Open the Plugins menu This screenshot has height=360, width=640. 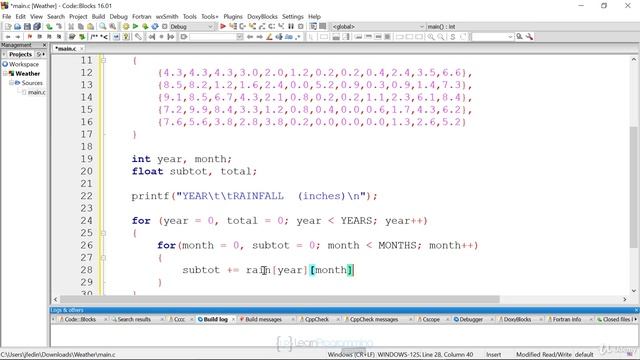233,16
